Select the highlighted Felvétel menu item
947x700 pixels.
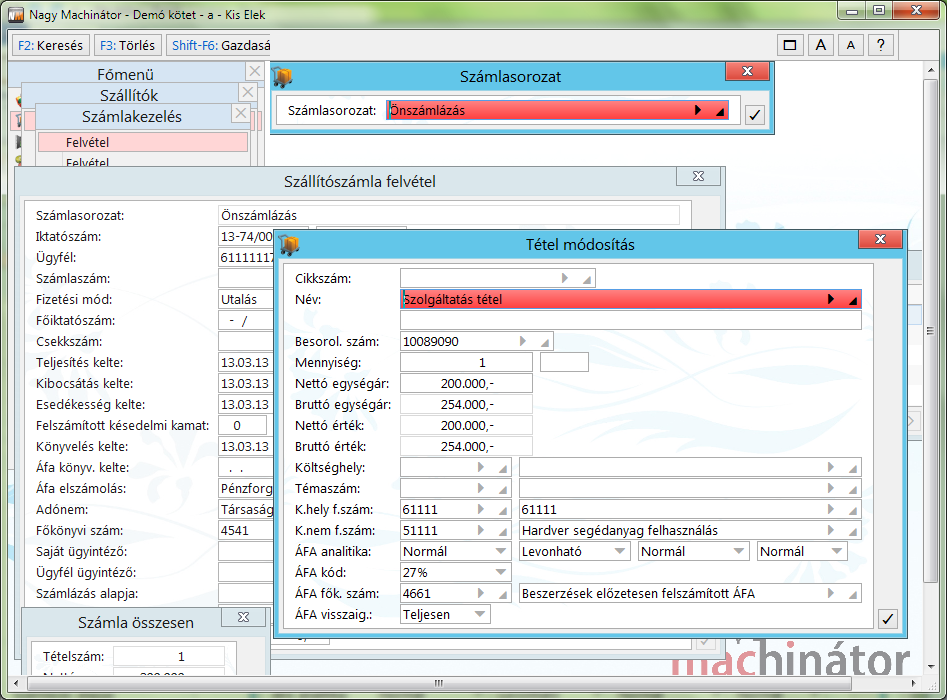point(143,143)
